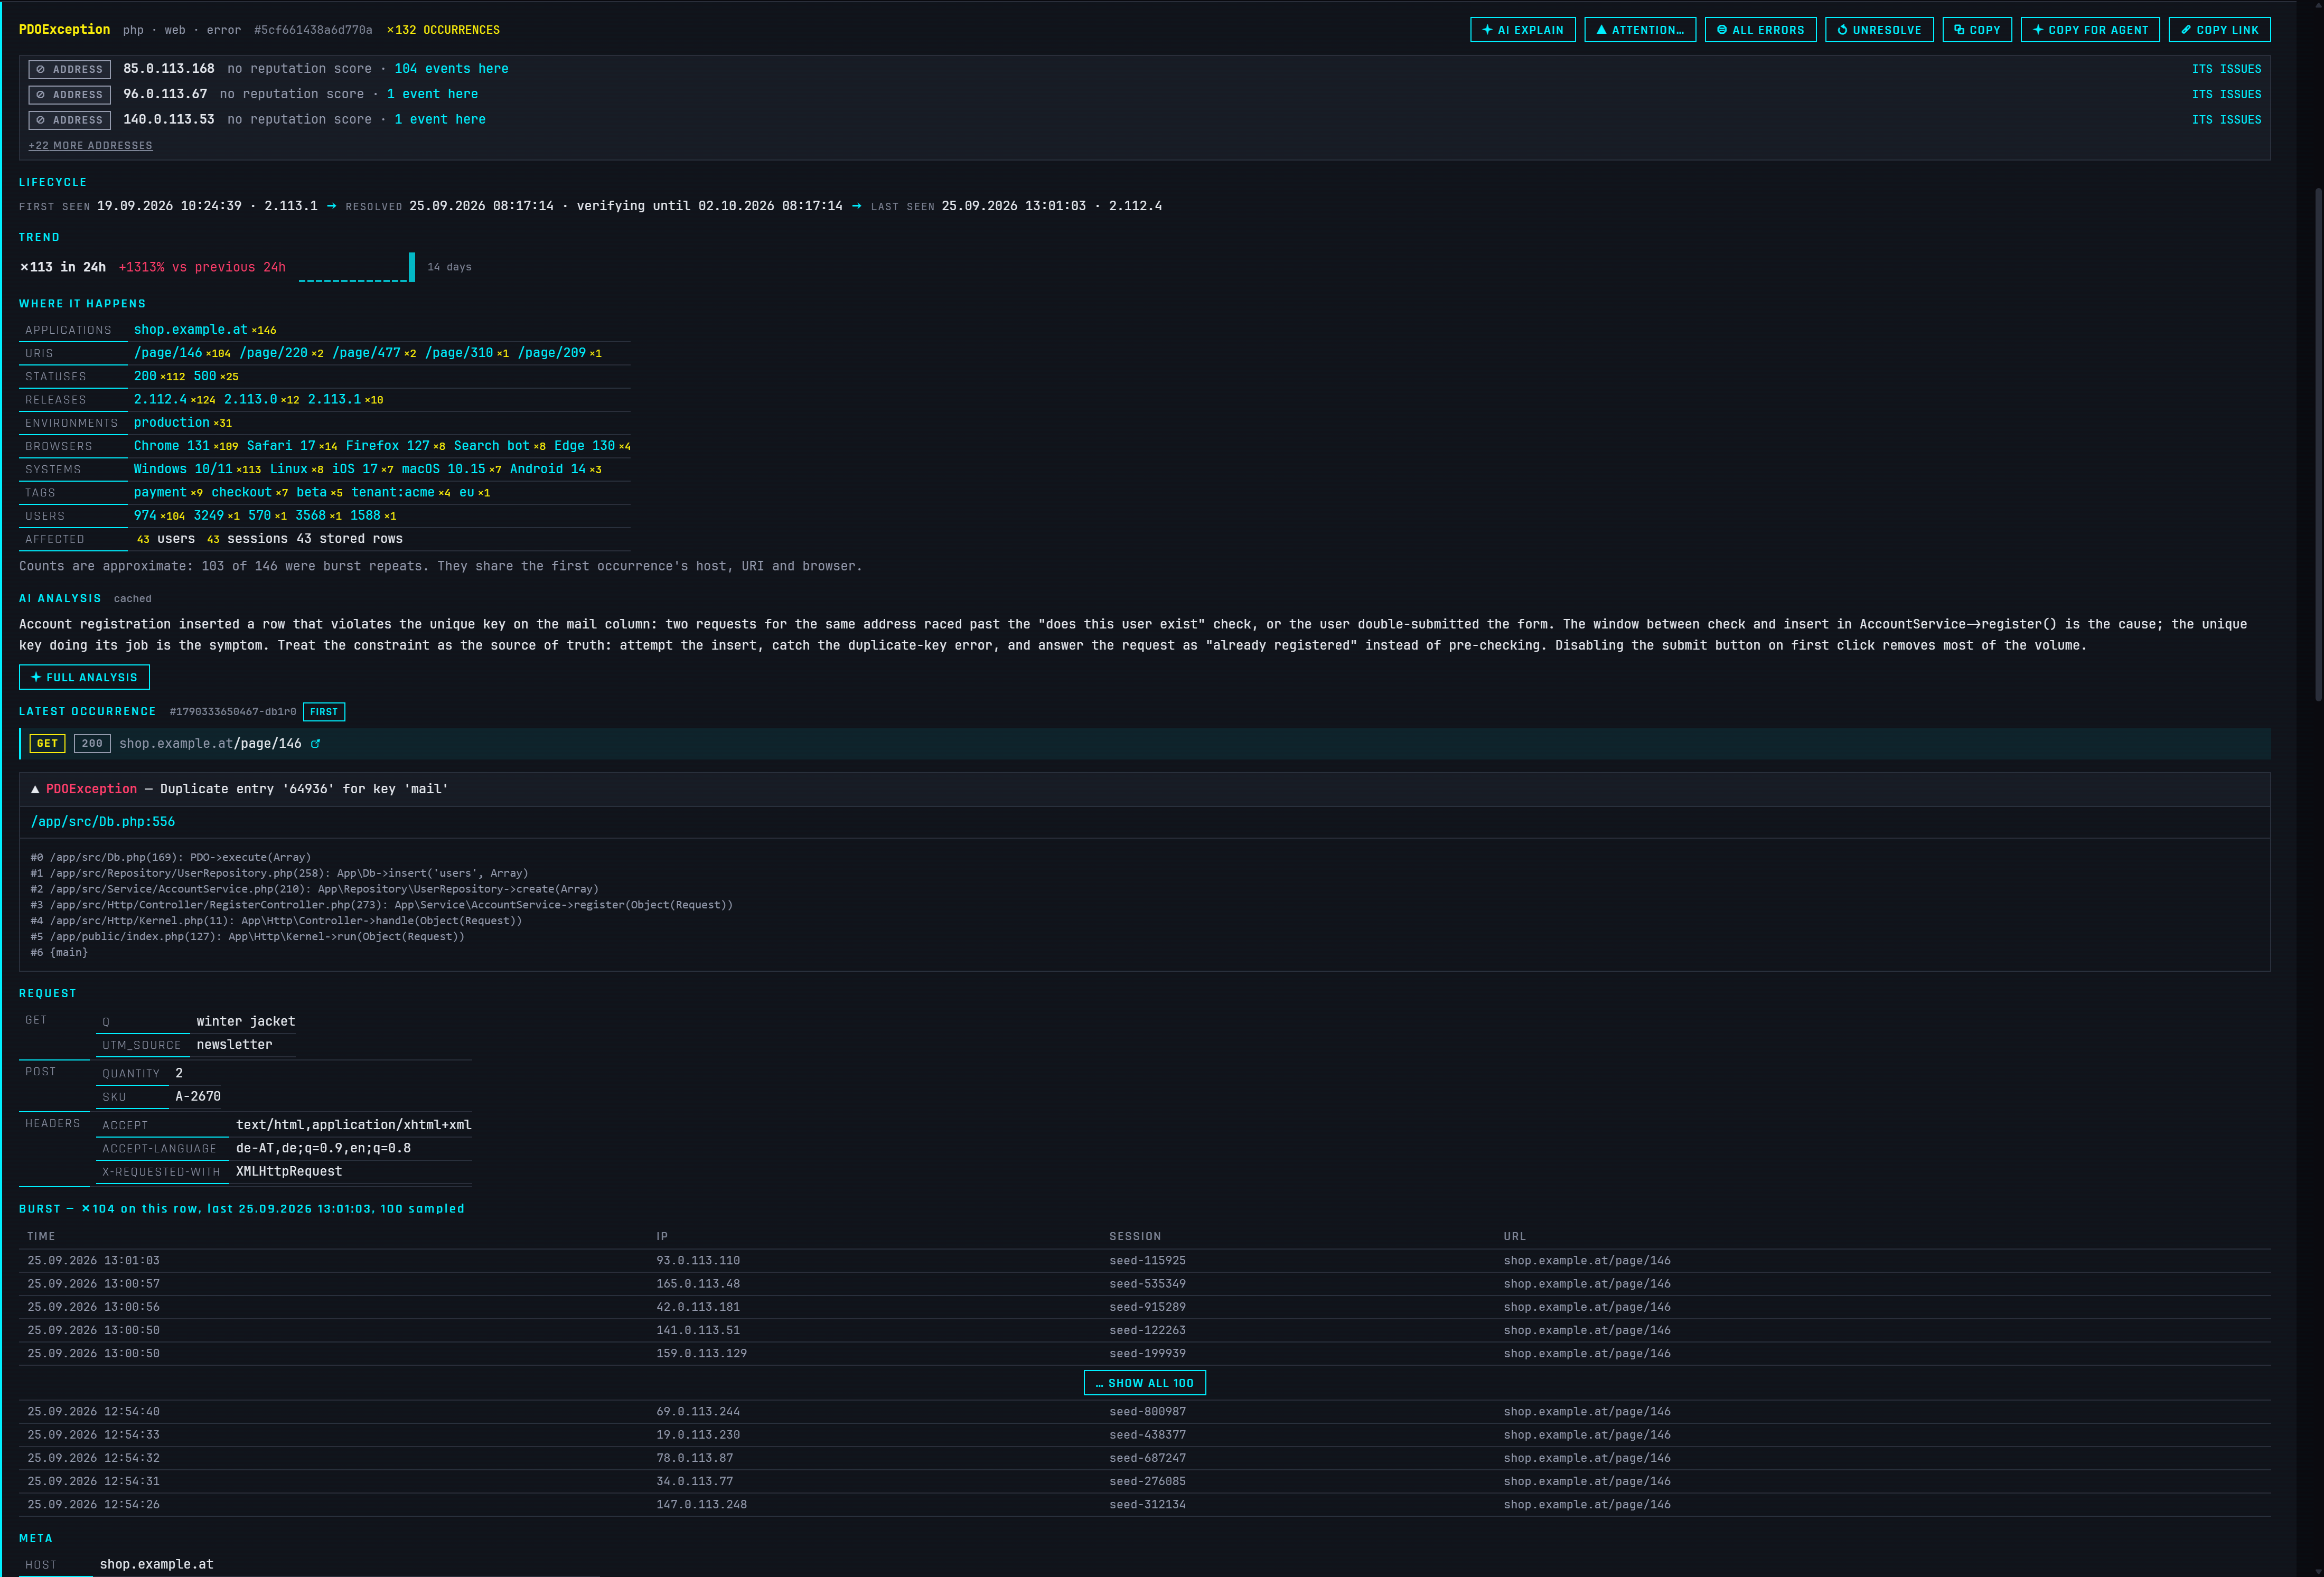This screenshot has height=1577, width=2324.
Task: Open file path /app/src/Db.php:556
Action: 103,822
